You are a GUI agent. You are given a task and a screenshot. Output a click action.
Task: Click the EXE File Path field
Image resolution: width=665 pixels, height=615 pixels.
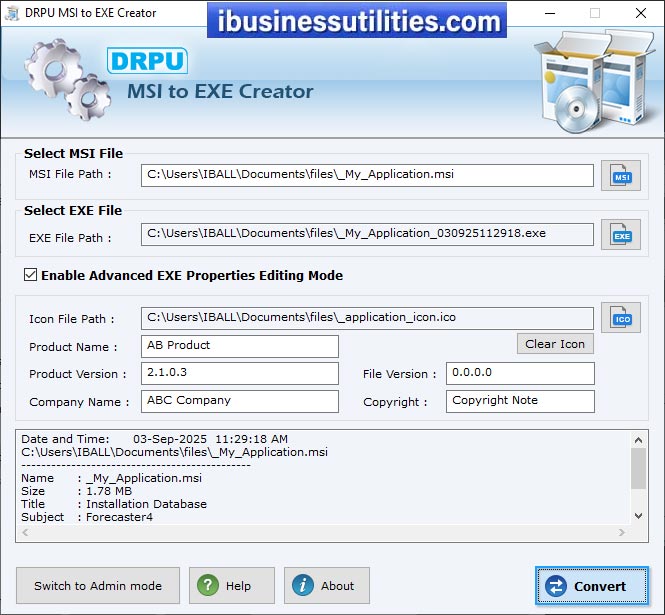tap(367, 234)
